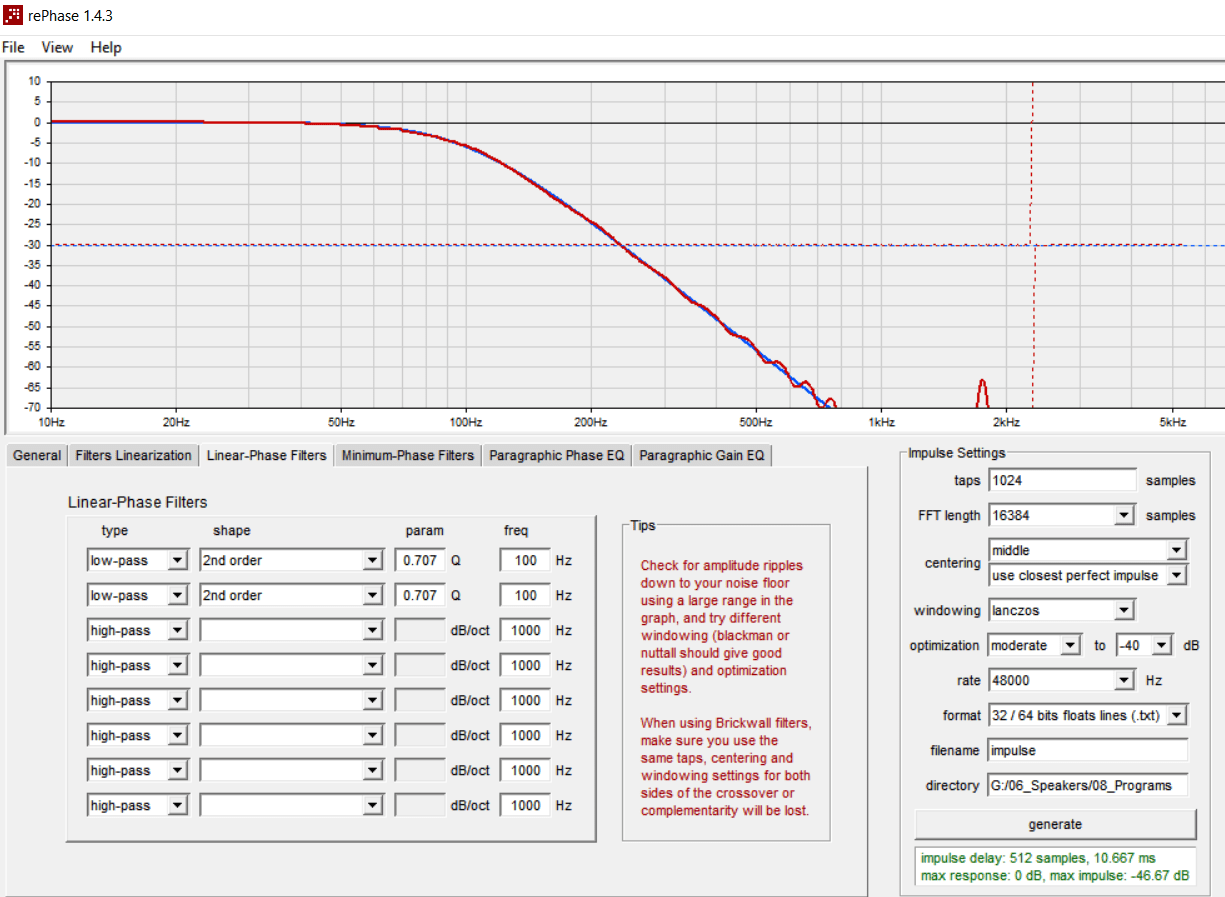The width and height of the screenshot is (1225, 897).
Task: Open the Help menu
Action: [106, 47]
